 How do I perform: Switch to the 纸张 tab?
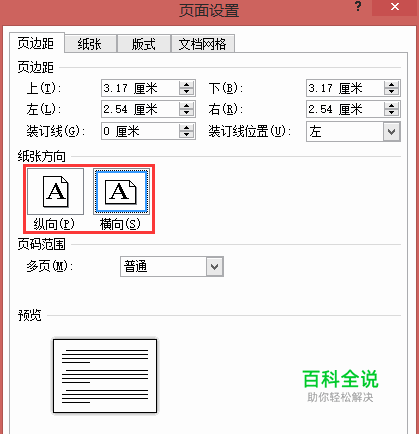(90, 44)
